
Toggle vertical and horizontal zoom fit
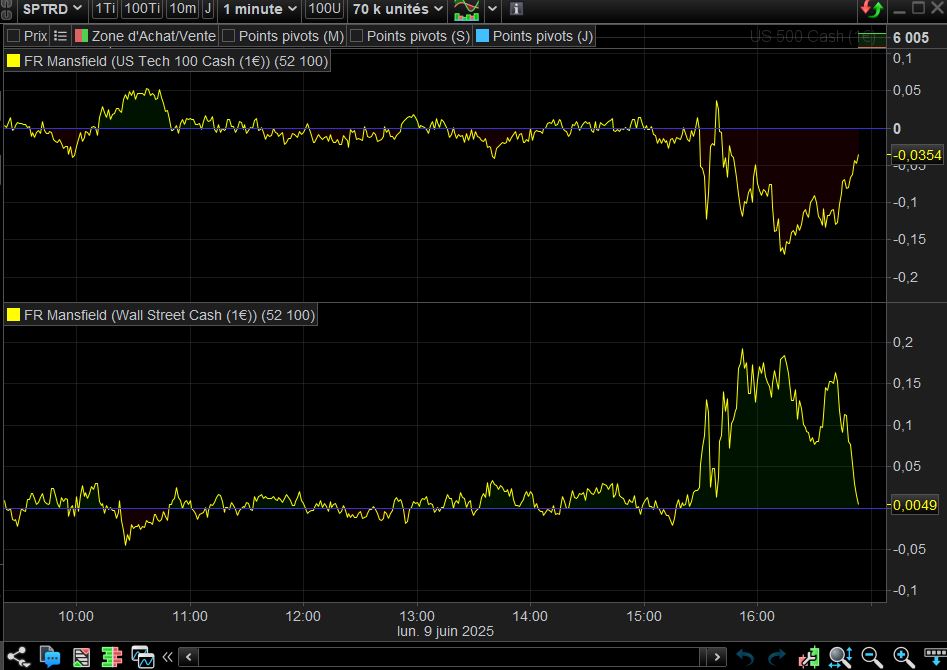[840, 657]
